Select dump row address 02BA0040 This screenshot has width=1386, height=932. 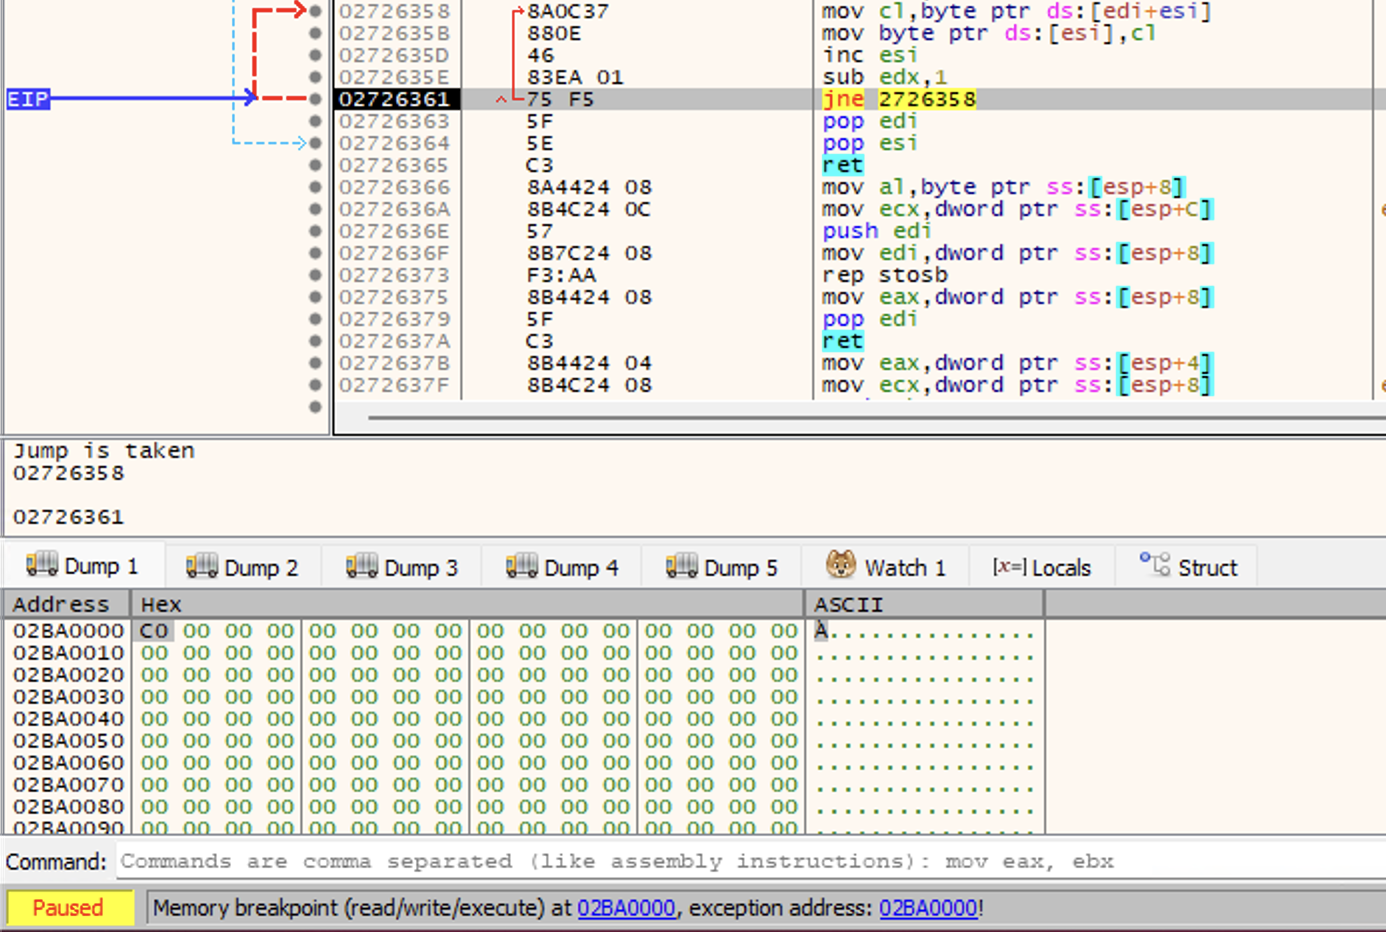(x=68, y=719)
